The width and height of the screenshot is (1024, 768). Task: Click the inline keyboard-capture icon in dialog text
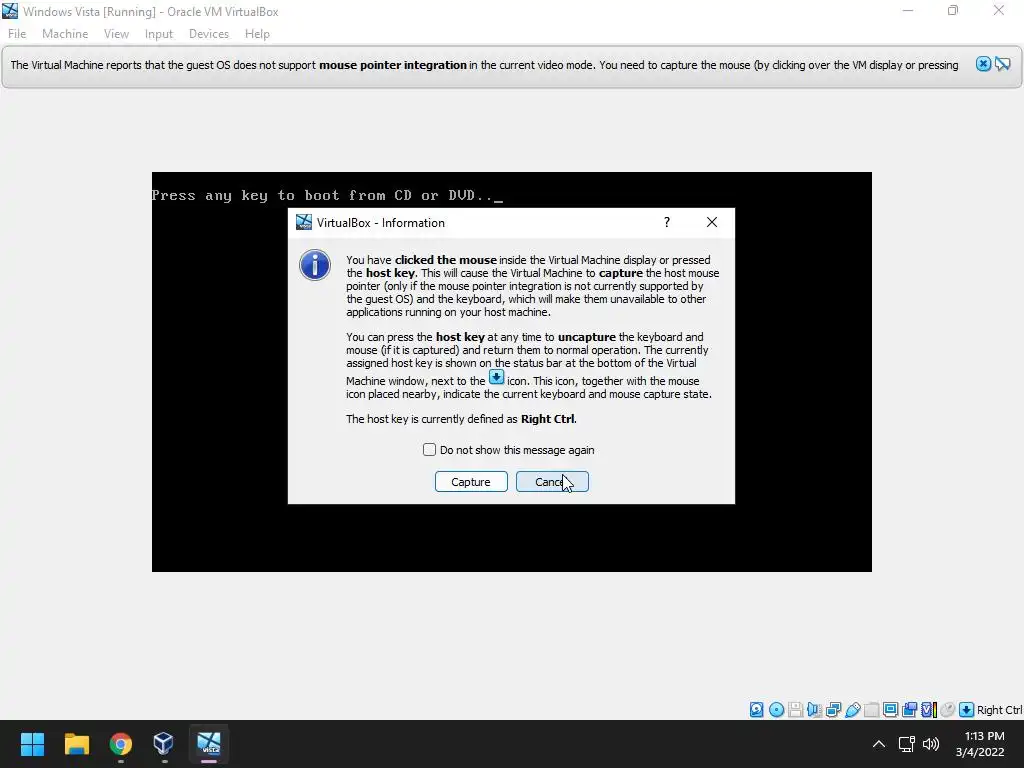click(x=496, y=377)
